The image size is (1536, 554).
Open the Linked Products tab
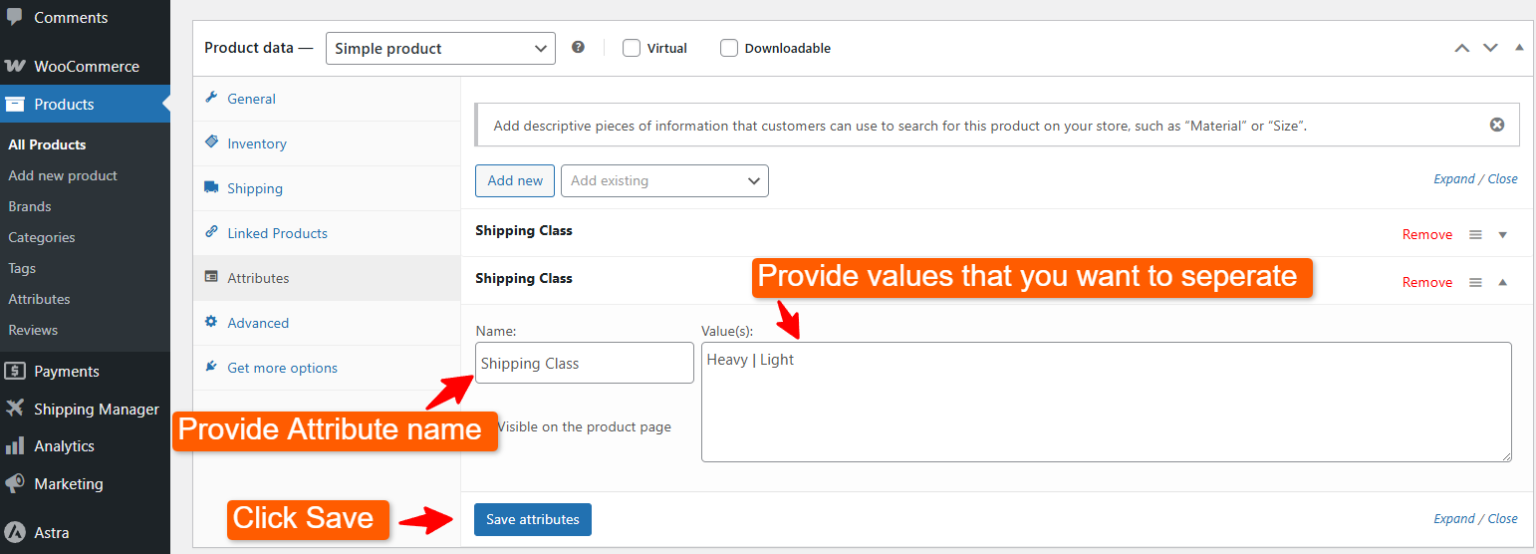tap(277, 233)
